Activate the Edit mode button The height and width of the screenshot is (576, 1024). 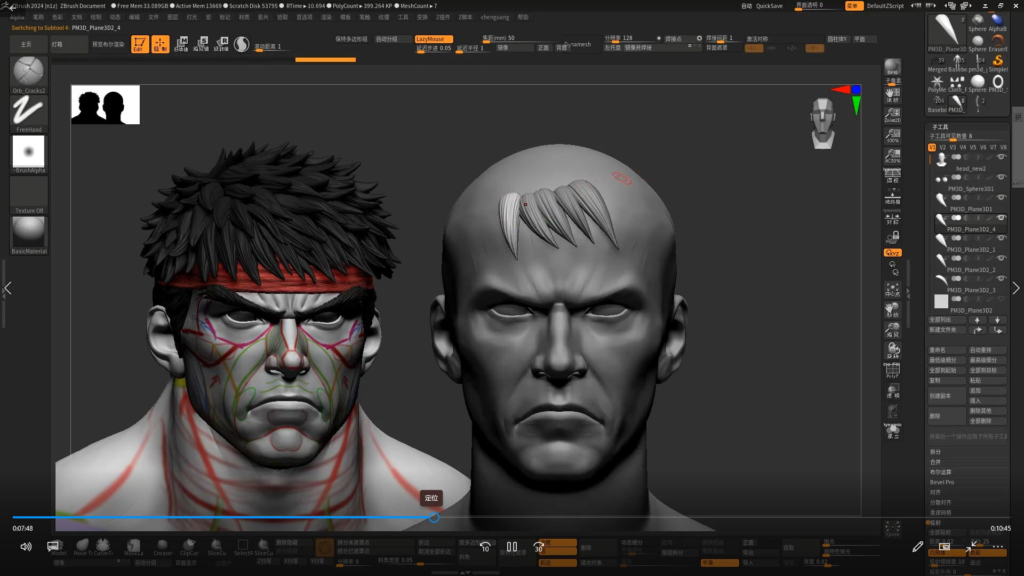(140, 44)
